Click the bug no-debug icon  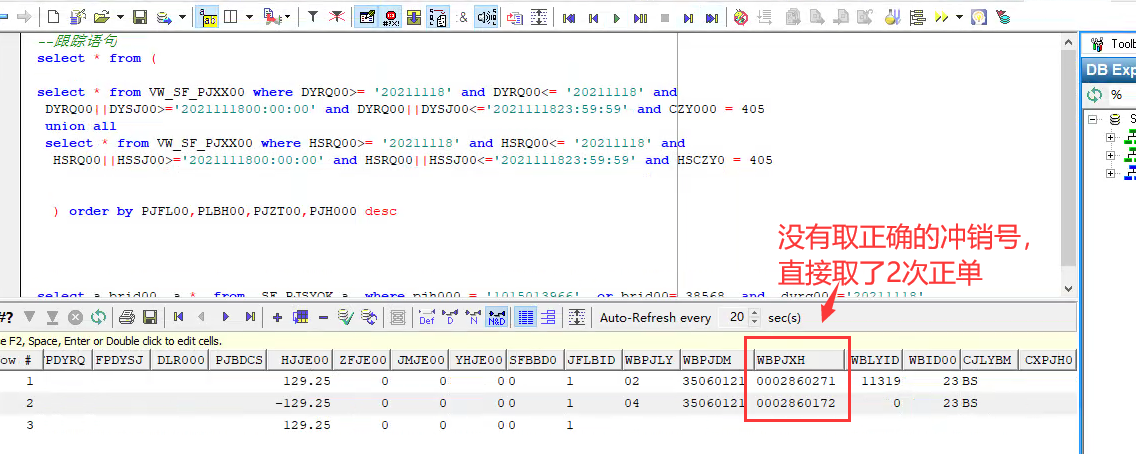pos(740,17)
